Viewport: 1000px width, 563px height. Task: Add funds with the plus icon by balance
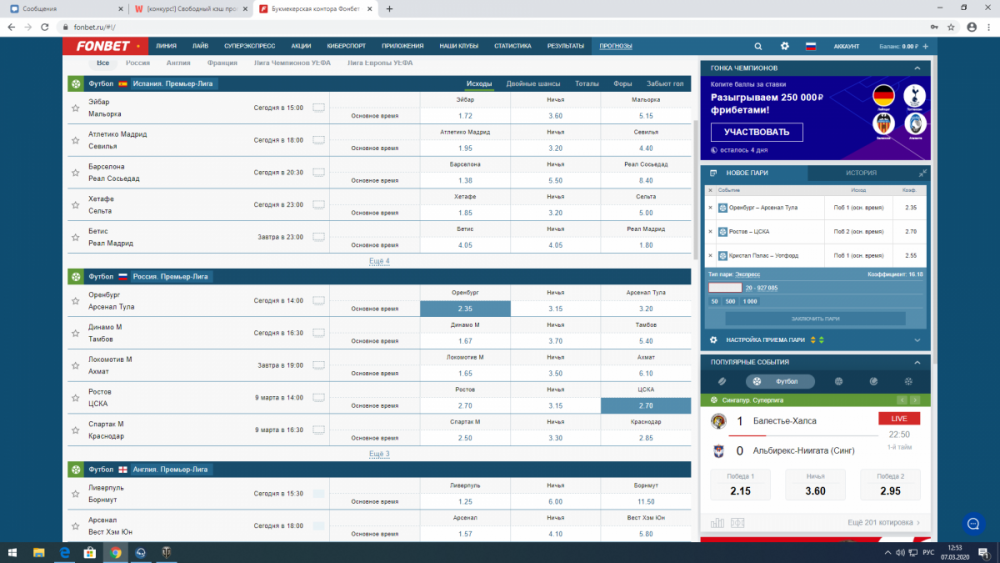[x=926, y=46]
